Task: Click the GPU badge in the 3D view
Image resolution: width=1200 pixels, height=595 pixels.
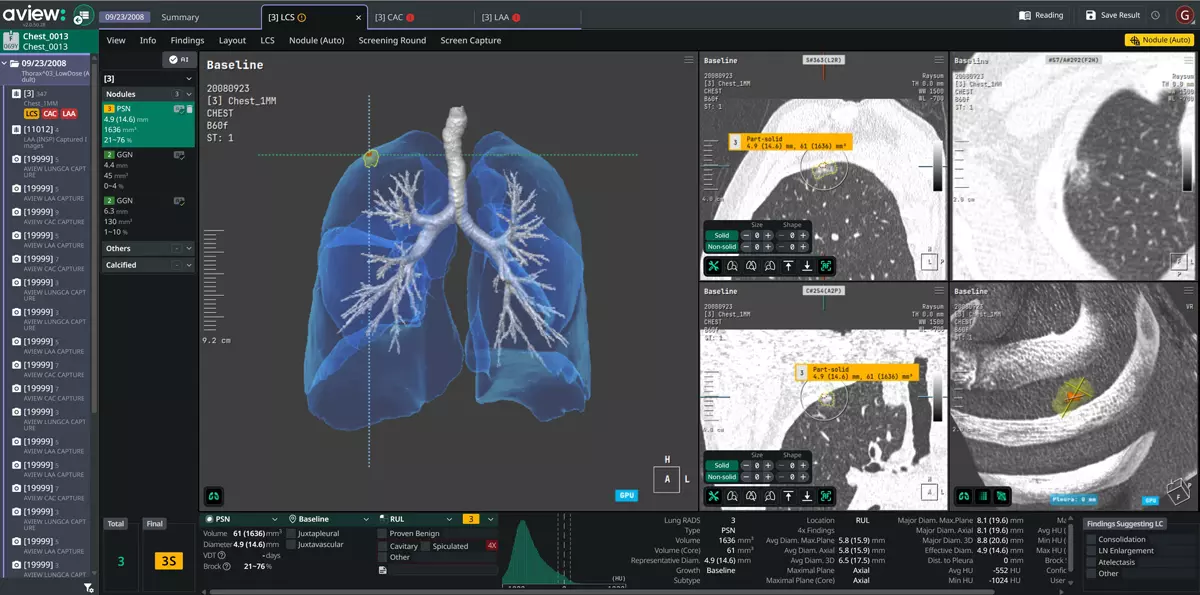Action: [627, 495]
